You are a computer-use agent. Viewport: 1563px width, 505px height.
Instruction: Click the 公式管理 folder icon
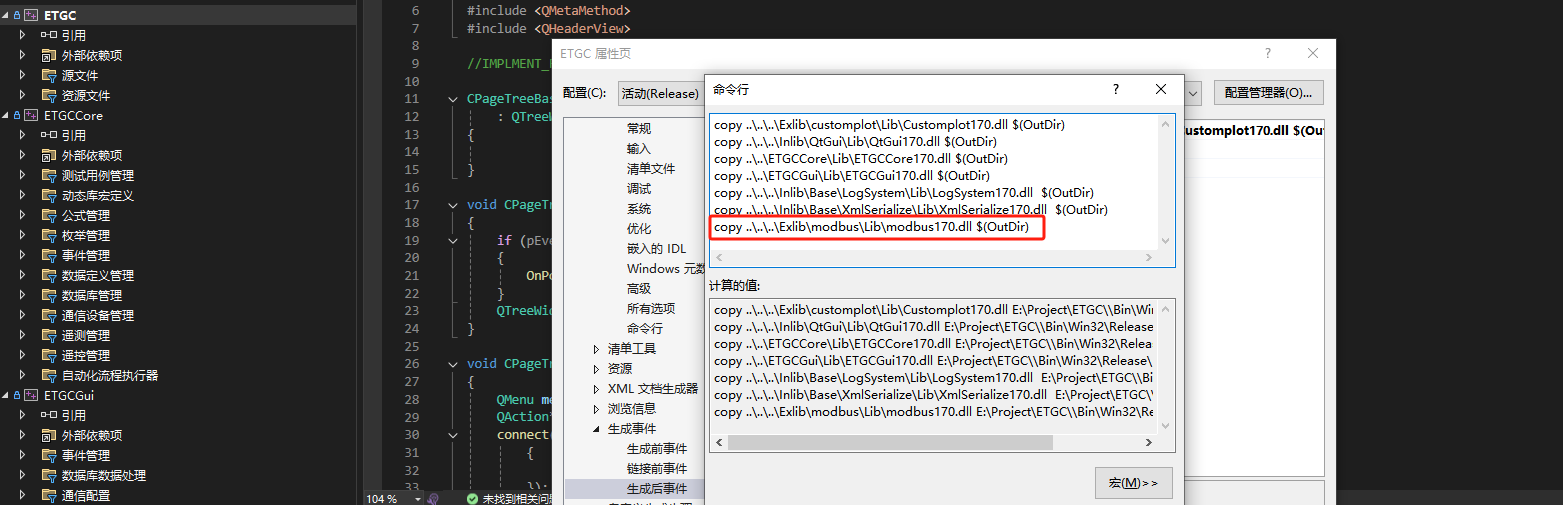click(49, 215)
